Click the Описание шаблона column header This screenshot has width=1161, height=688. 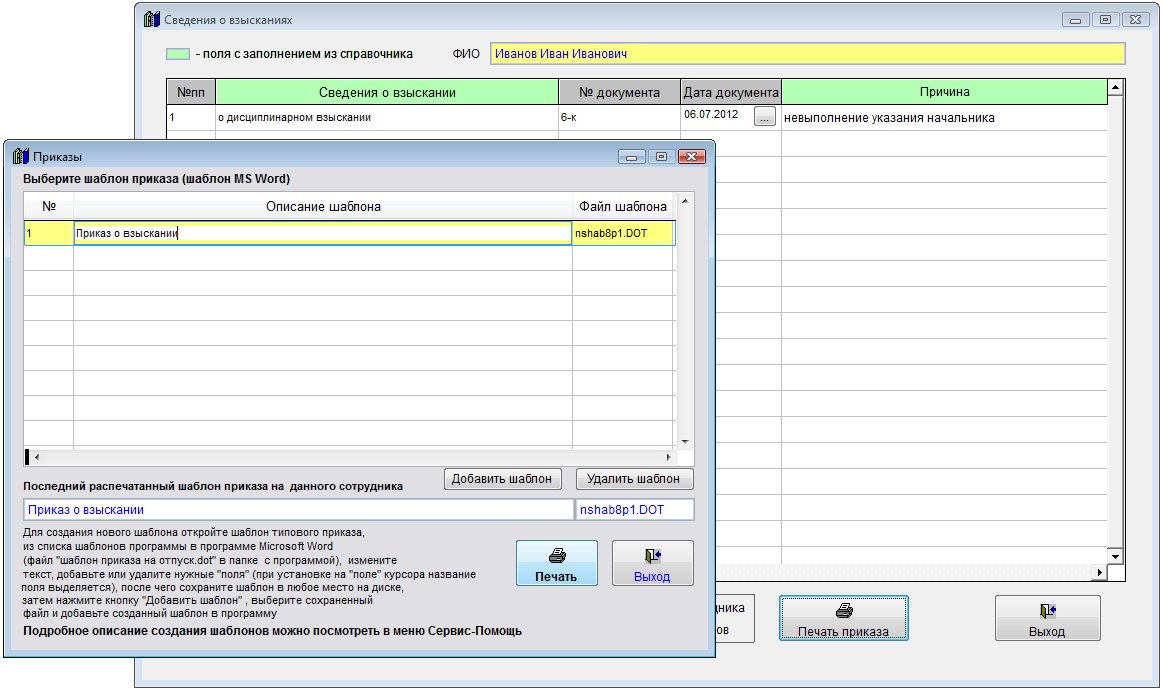tap(323, 207)
